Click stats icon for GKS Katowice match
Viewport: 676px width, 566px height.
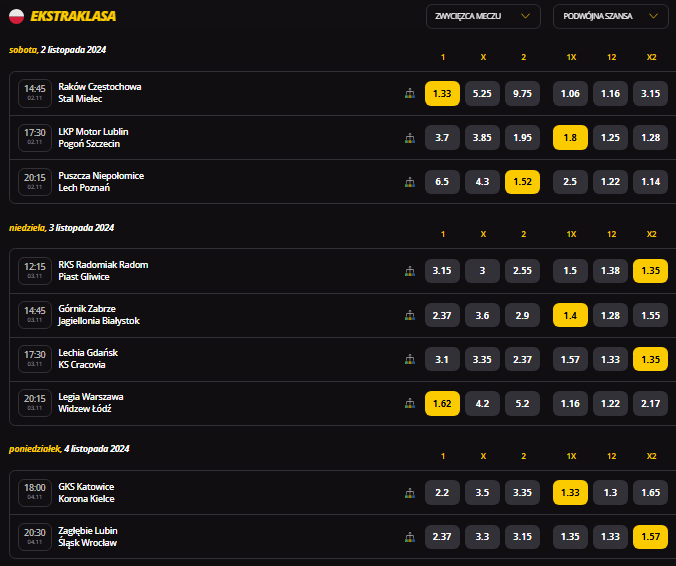409,493
